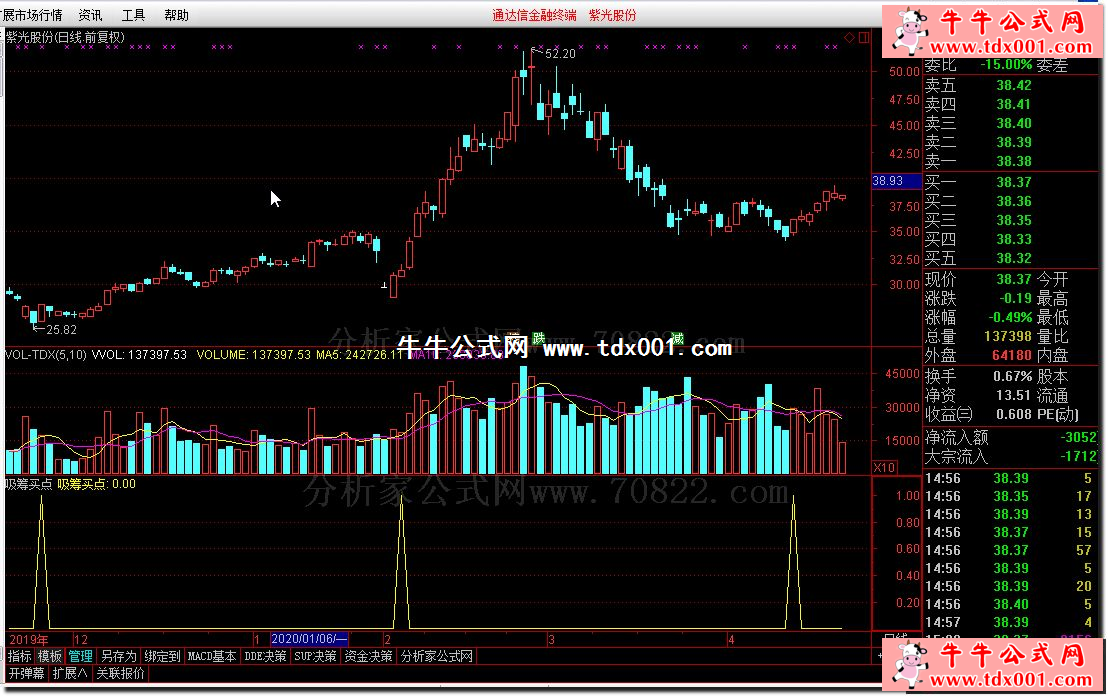Click the 开弹幕 button
This screenshot has height=696, width=1108.
27,673
